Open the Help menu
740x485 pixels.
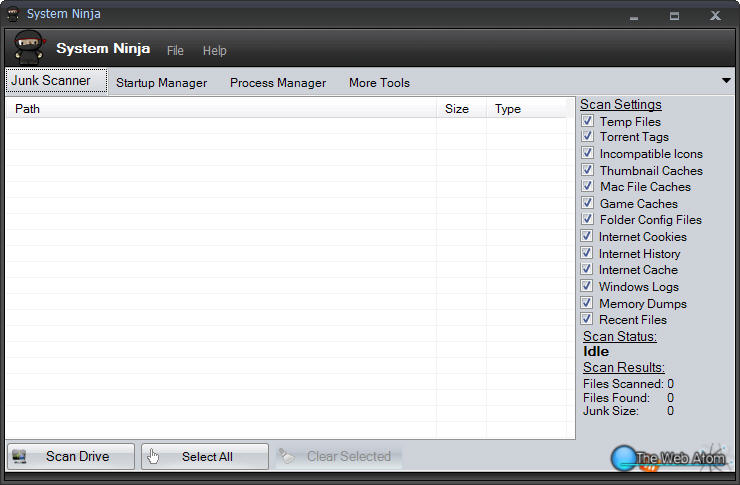[x=215, y=50]
